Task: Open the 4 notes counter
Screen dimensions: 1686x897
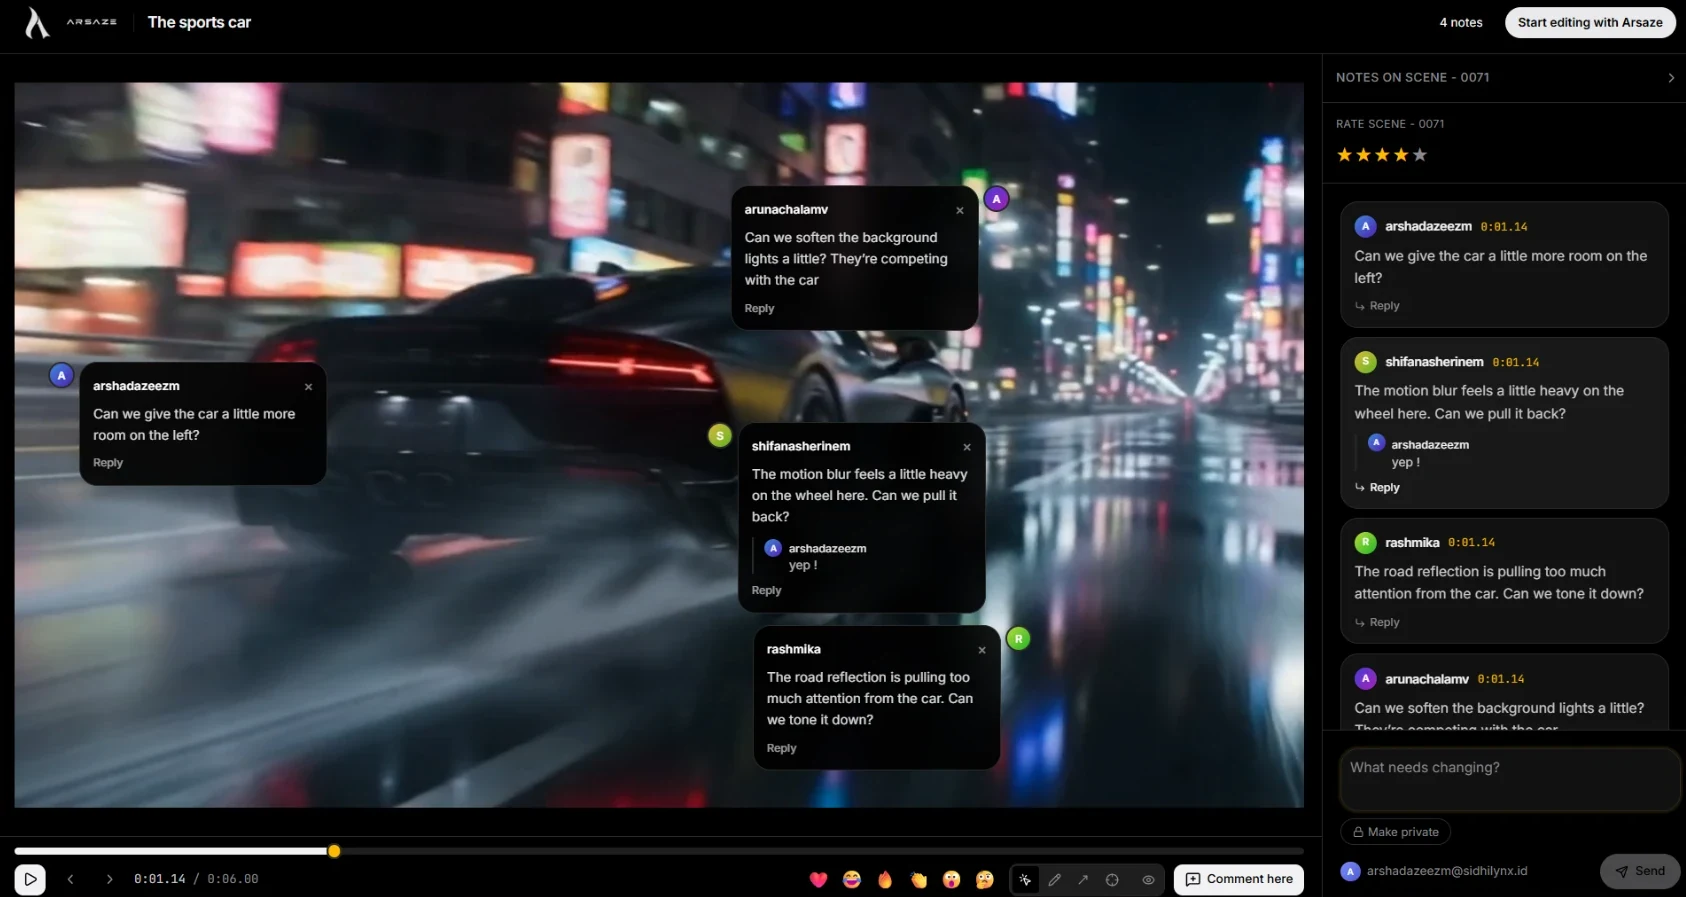Action: [1461, 22]
